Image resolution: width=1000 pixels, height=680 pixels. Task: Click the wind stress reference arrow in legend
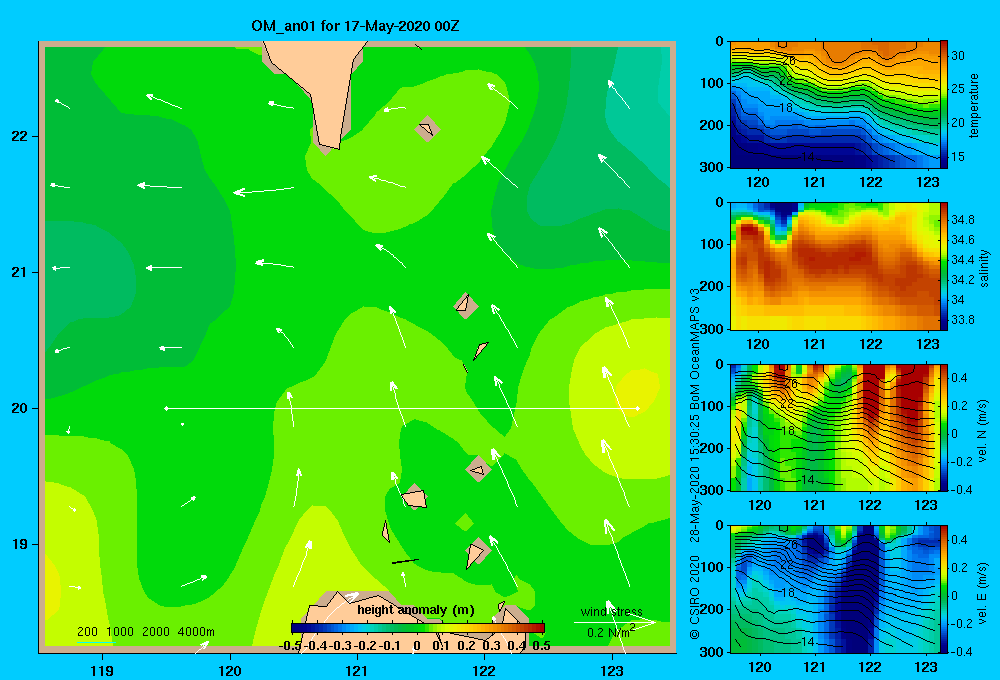click(x=615, y=622)
